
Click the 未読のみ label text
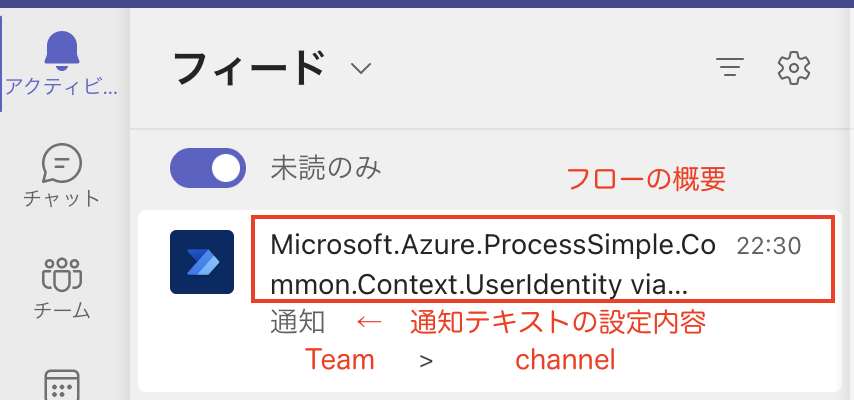point(326,169)
